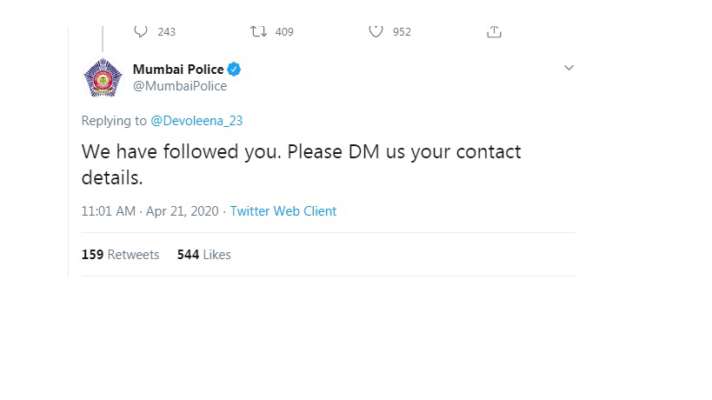Click the thread connector line above avatar
Image resolution: width=712 pixels, height=400 pixels.
click(103, 39)
